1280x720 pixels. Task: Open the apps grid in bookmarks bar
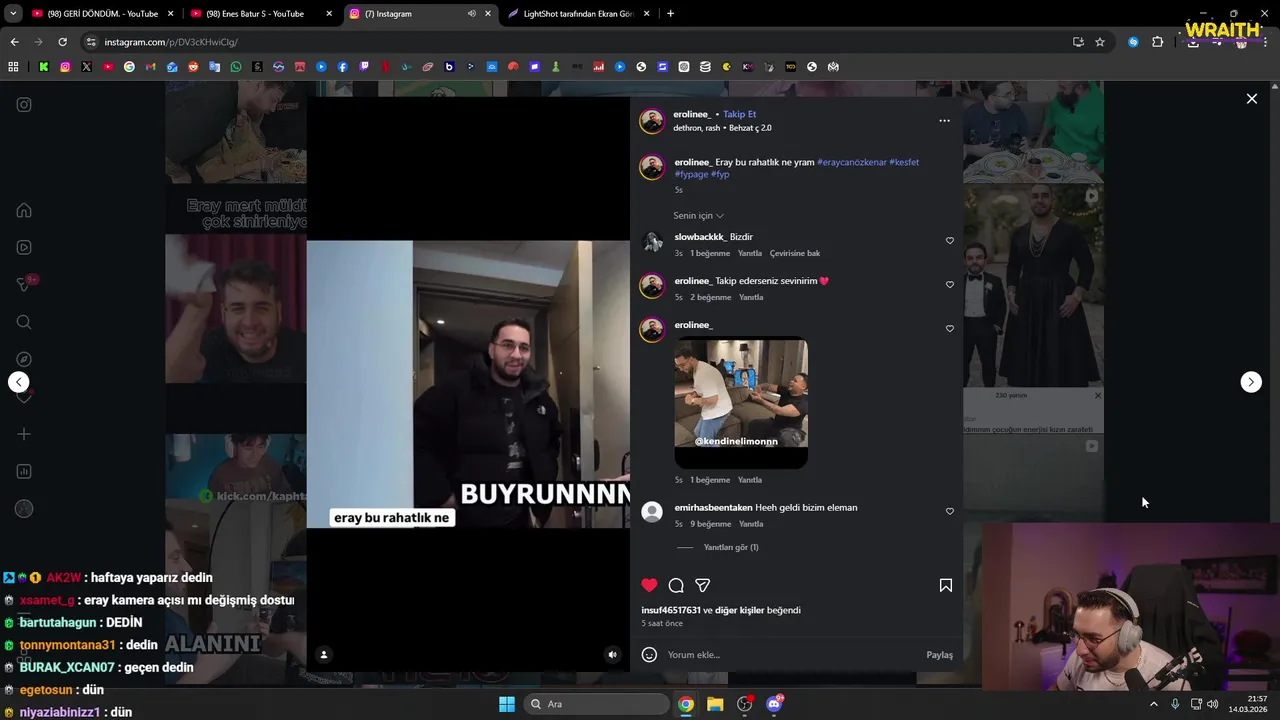pyautogui.click(x=13, y=67)
